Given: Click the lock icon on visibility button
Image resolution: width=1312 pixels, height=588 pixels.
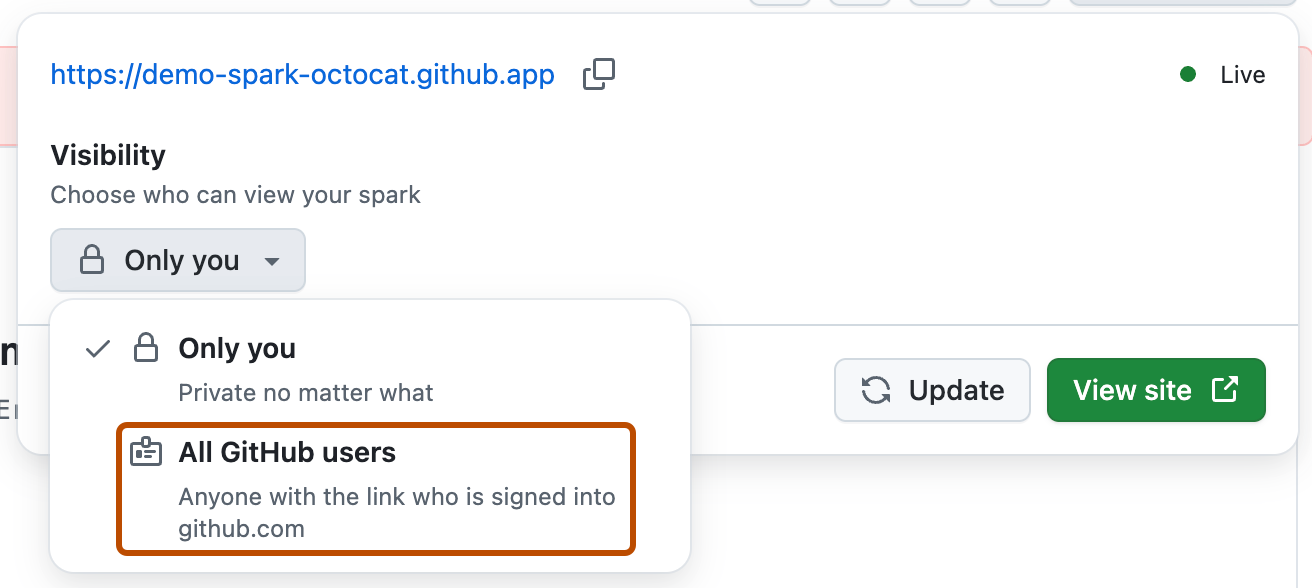Looking at the screenshot, I should [93, 260].
